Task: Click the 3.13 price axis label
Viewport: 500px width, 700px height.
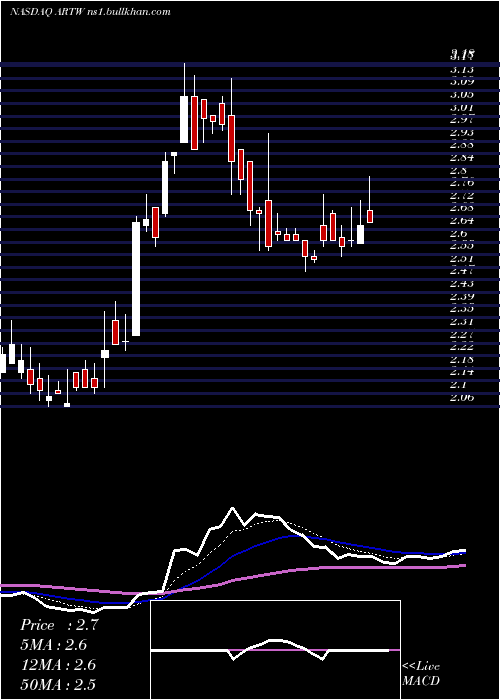Action: pyautogui.click(x=462, y=69)
